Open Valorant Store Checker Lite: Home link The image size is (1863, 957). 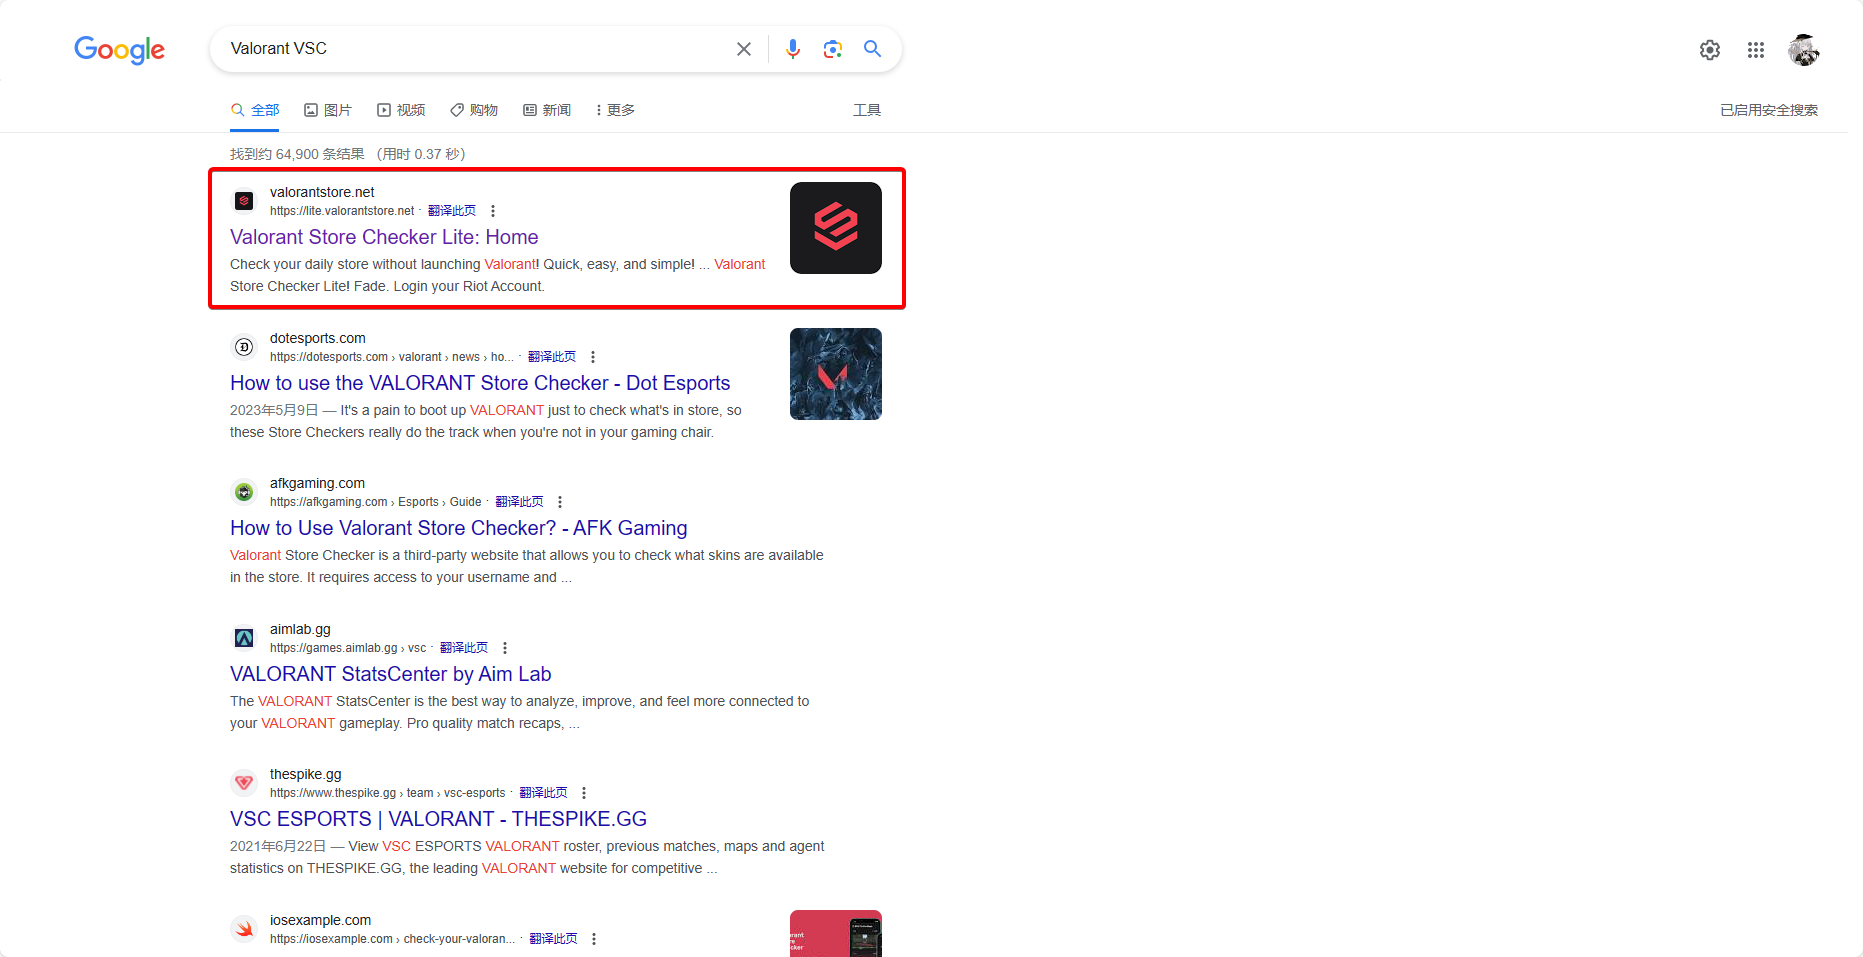[384, 237]
